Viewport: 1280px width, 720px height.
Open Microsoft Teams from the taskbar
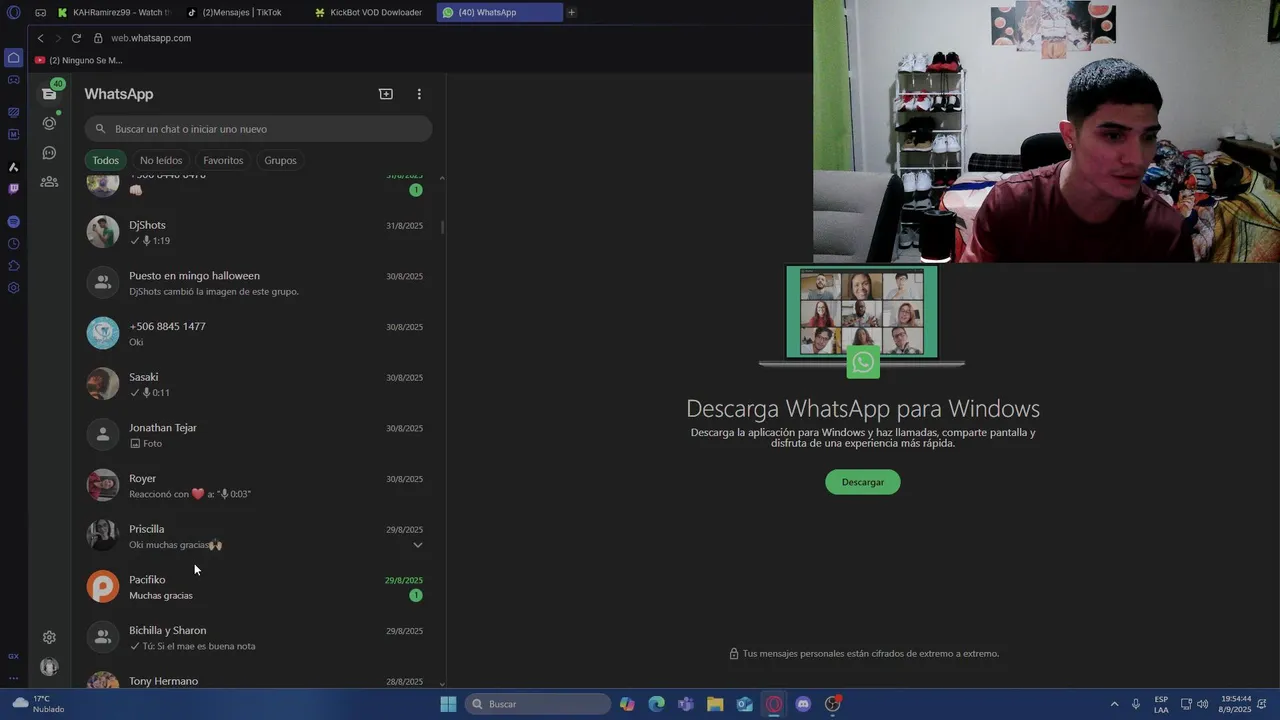tap(686, 704)
